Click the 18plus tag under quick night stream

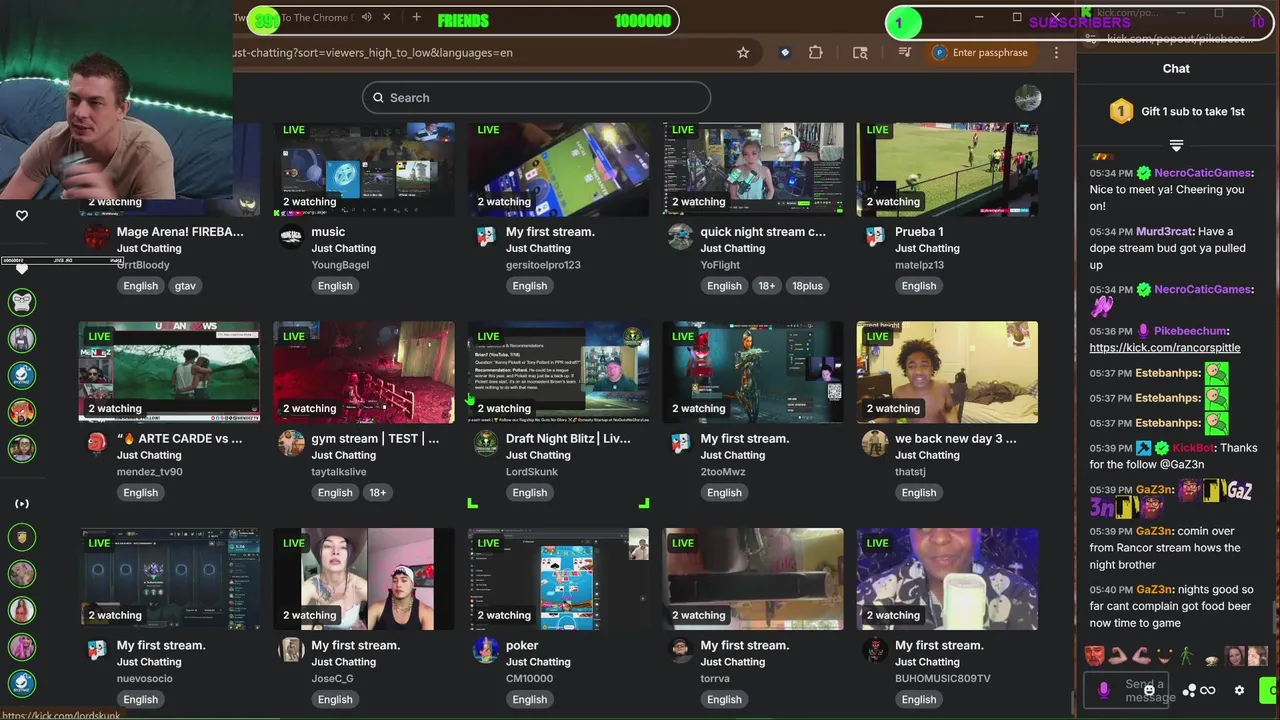pos(807,286)
